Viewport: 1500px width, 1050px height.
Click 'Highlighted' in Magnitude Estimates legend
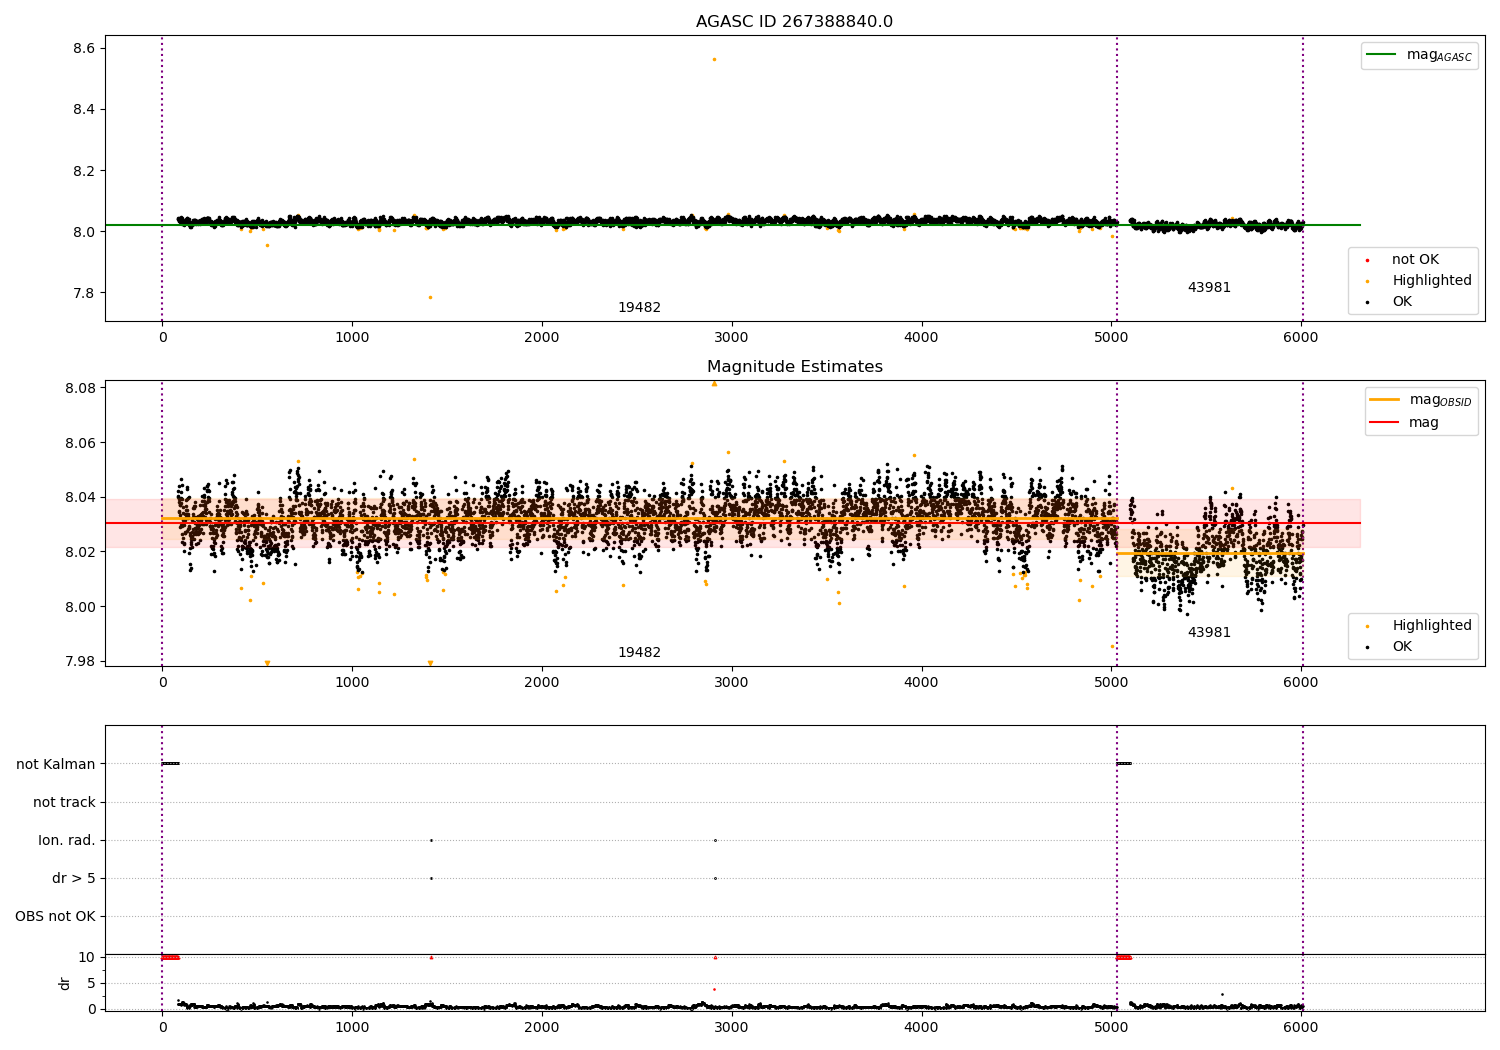pyautogui.click(x=1431, y=626)
